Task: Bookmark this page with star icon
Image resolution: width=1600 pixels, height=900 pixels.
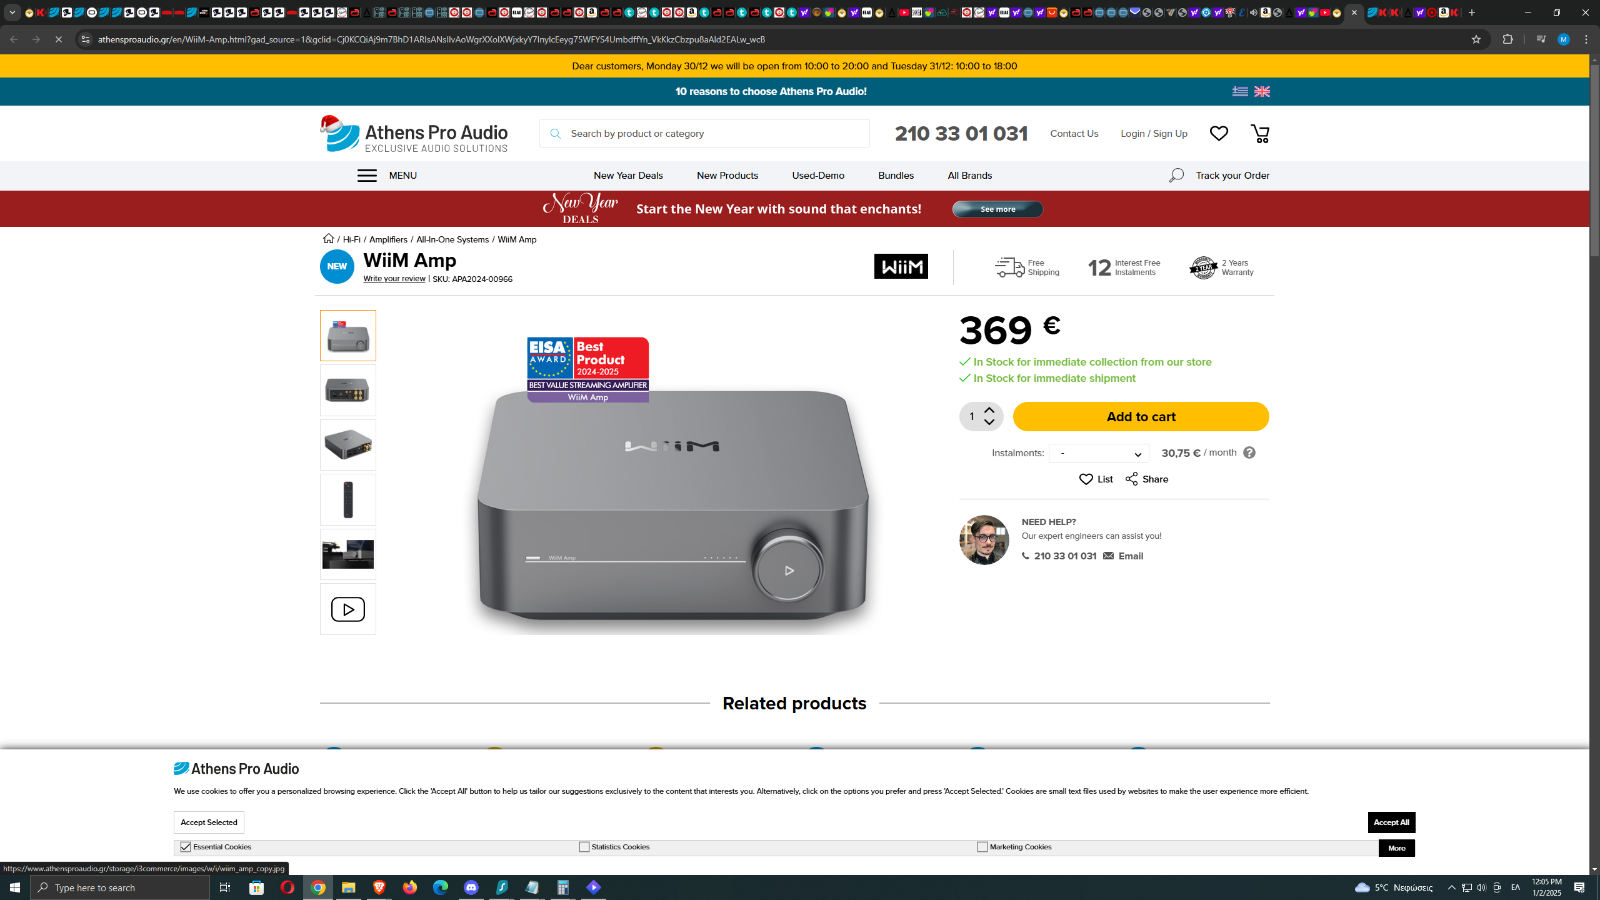Action: tap(1476, 39)
